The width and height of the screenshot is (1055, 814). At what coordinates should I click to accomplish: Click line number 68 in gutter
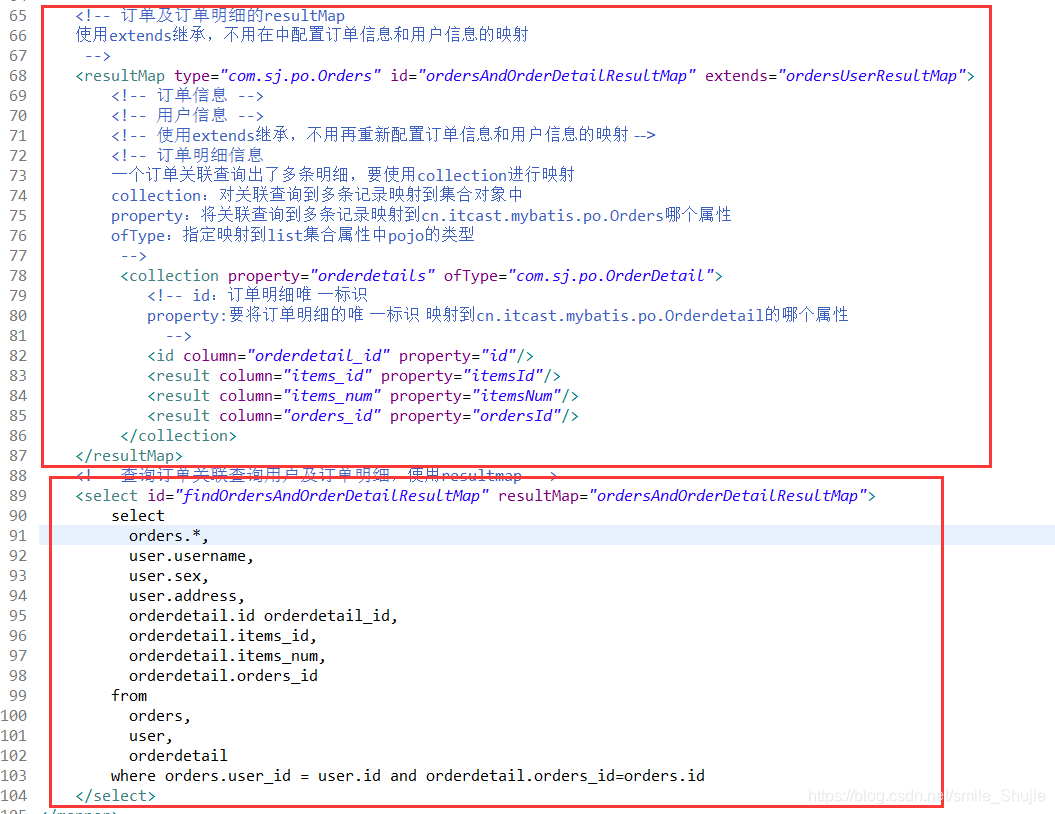coord(18,76)
